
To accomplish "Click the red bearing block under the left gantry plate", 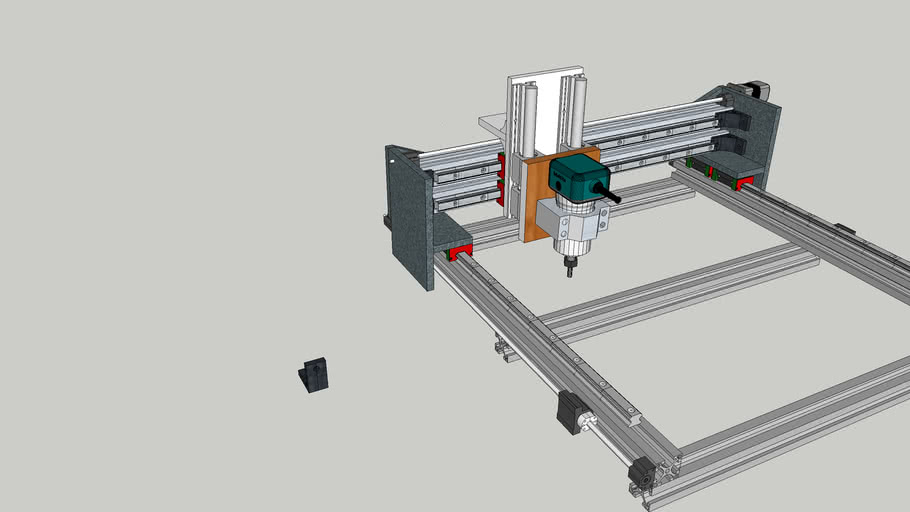I will [x=460, y=252].
